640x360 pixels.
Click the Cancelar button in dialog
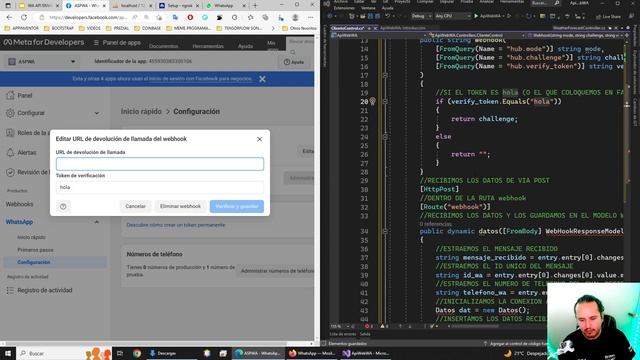(x=136, y=206)
